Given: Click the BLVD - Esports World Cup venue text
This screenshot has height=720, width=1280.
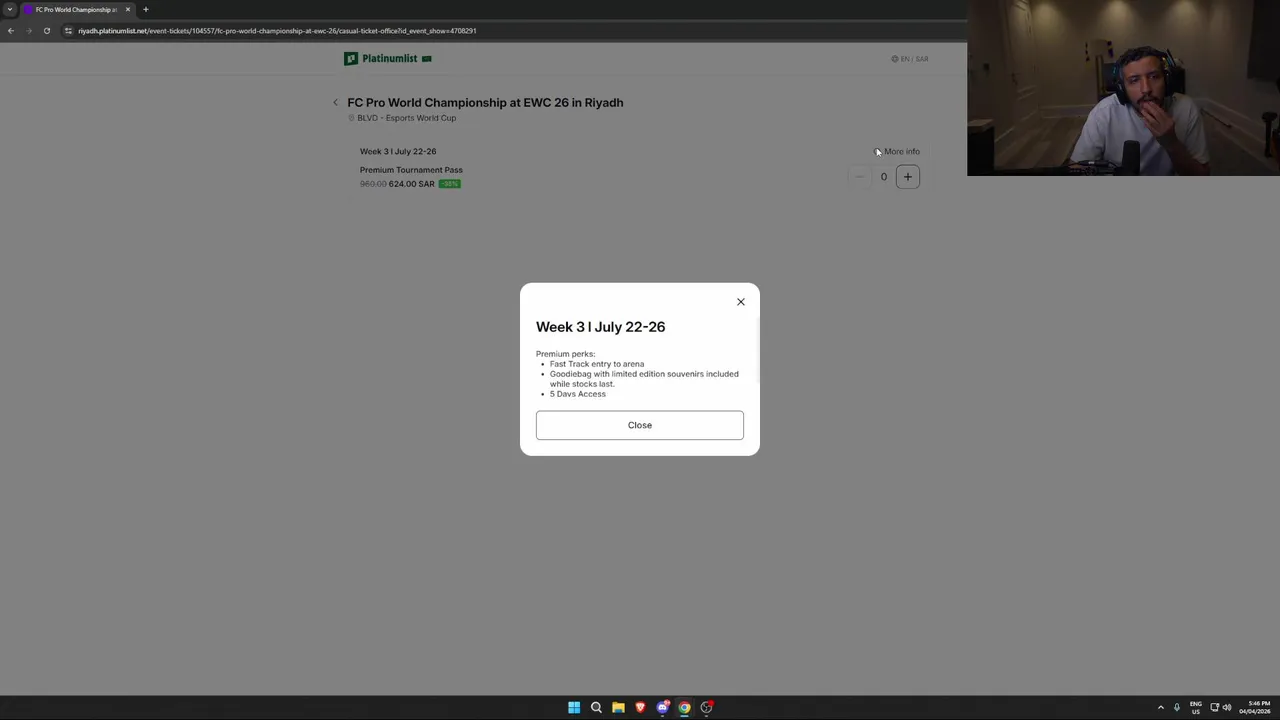Looking at the screenshot, I should pos(407,118).
